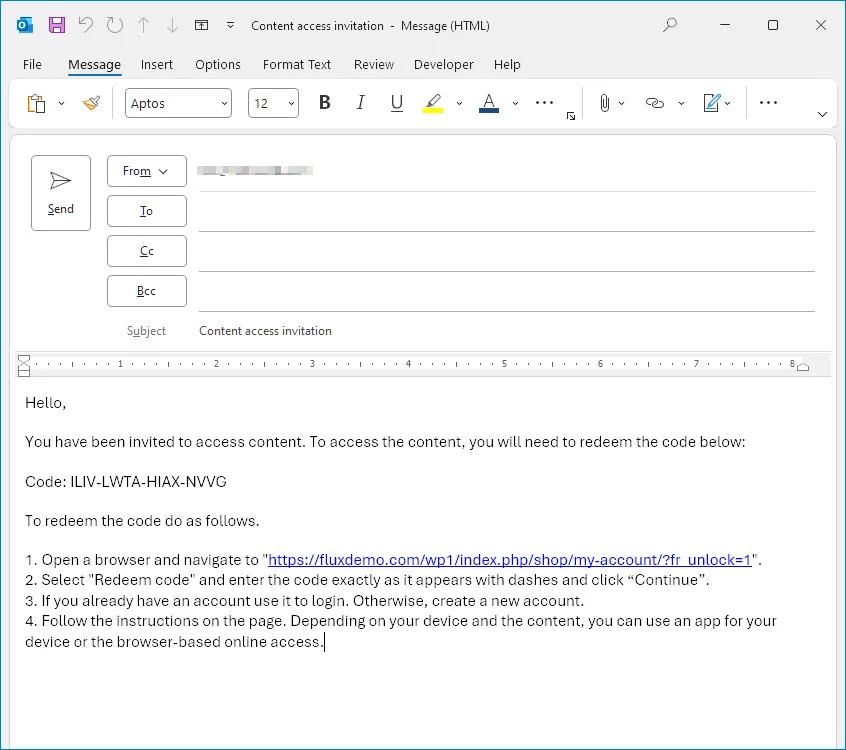Open the Aptos font name dropdown
846x750 pixels.
[x=178, y=103]
